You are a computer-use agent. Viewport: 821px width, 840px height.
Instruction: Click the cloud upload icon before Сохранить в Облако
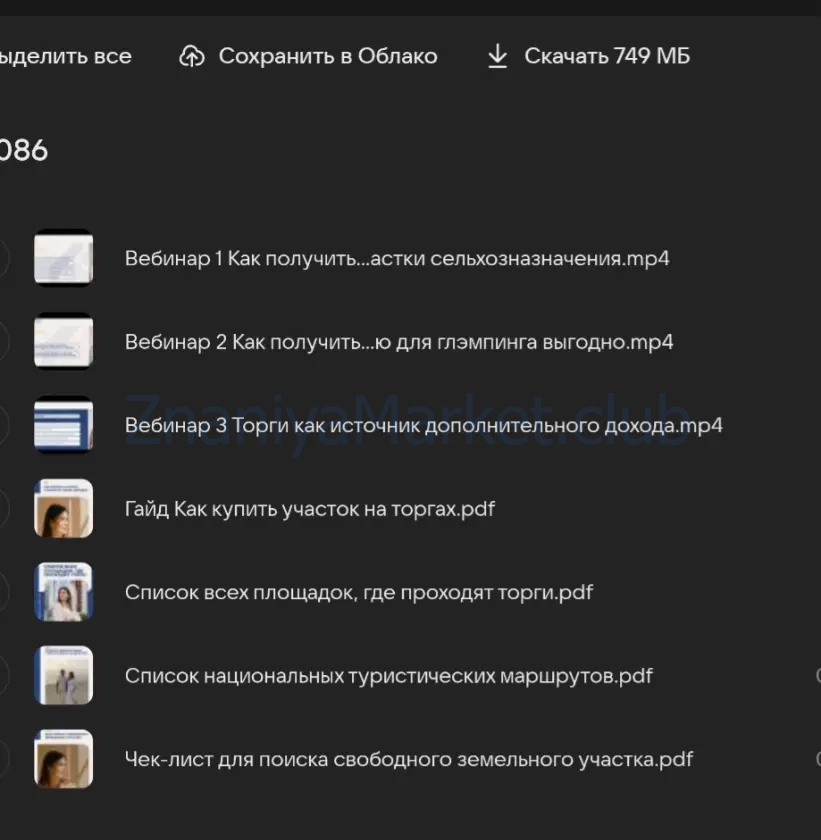point(194,56)
